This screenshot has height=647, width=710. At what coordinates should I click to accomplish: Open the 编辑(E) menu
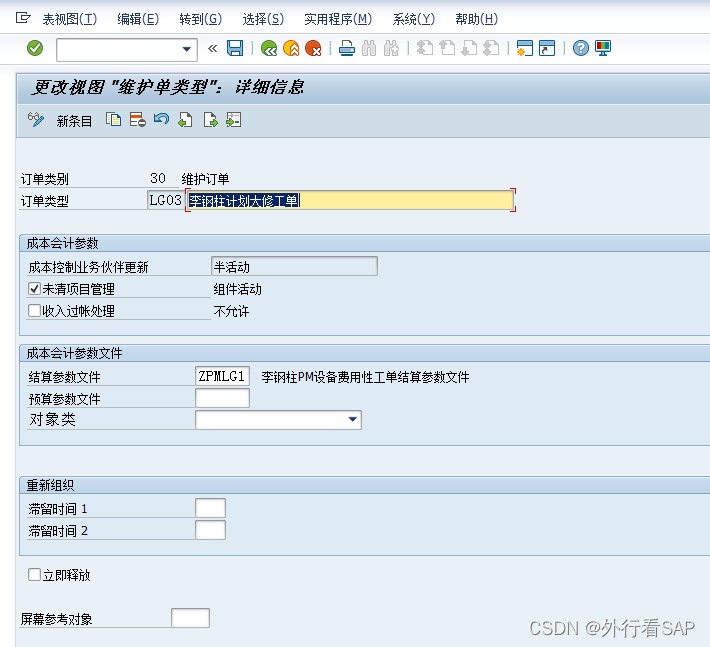[x=138, y=19]
